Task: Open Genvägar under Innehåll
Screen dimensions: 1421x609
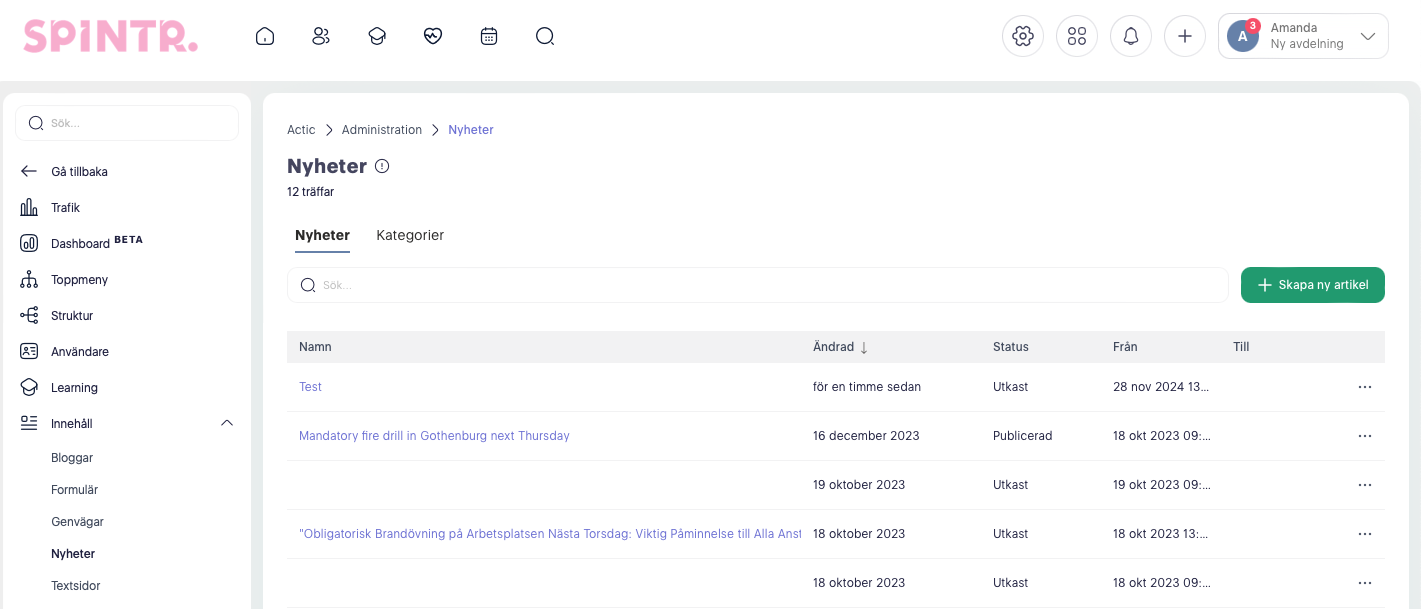Action: tap(77, 522)
